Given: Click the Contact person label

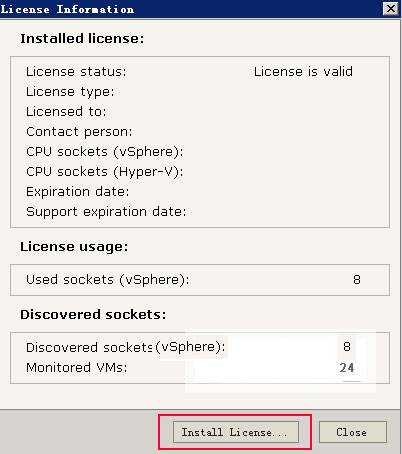Looking at the screenshot, I should click(x=79, y=132).
